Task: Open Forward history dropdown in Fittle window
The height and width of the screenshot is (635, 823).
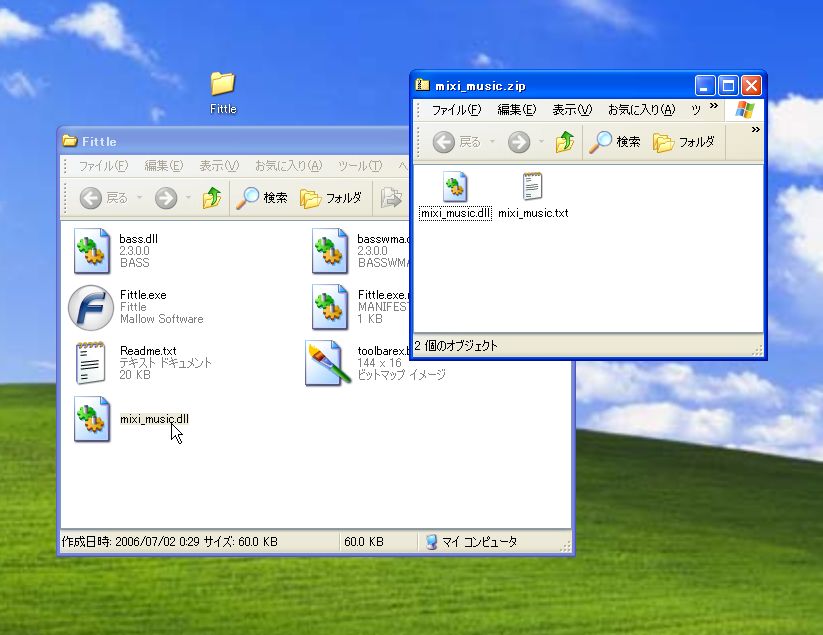Action: [188, 198]
